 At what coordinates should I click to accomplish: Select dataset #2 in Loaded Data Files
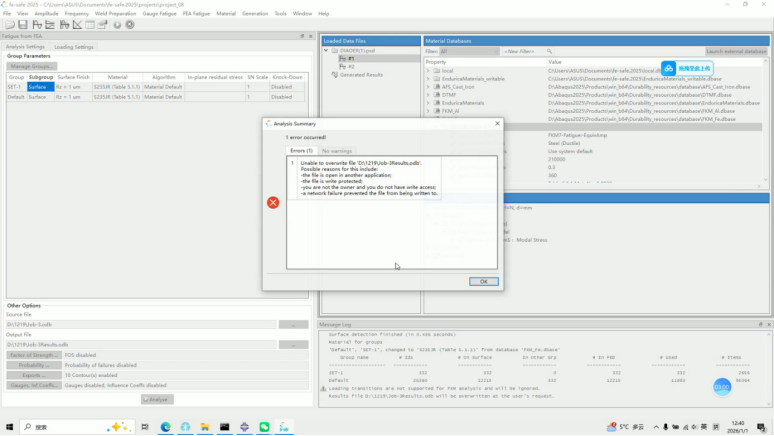click(351, 67)
